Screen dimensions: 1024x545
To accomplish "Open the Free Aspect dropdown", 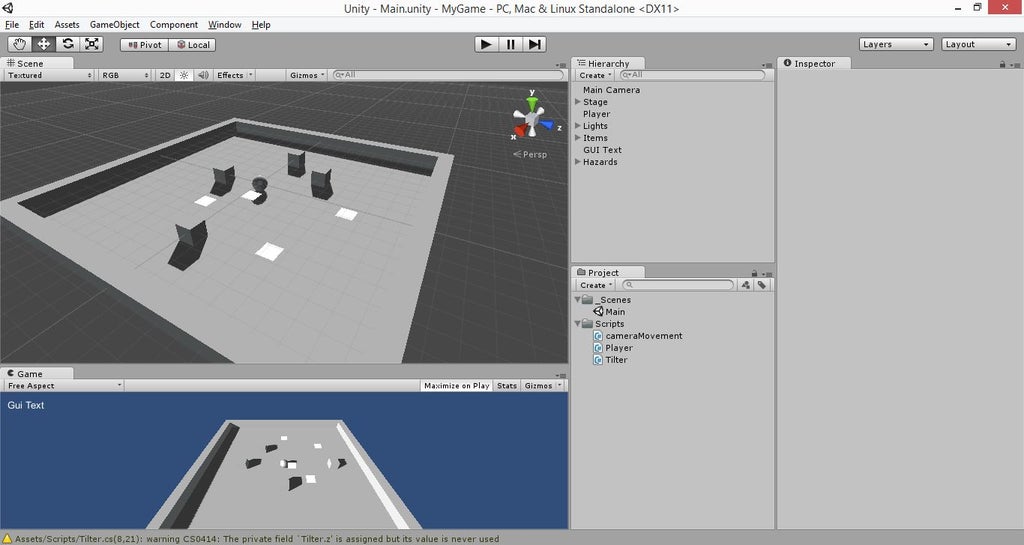I will click(63, 386).
